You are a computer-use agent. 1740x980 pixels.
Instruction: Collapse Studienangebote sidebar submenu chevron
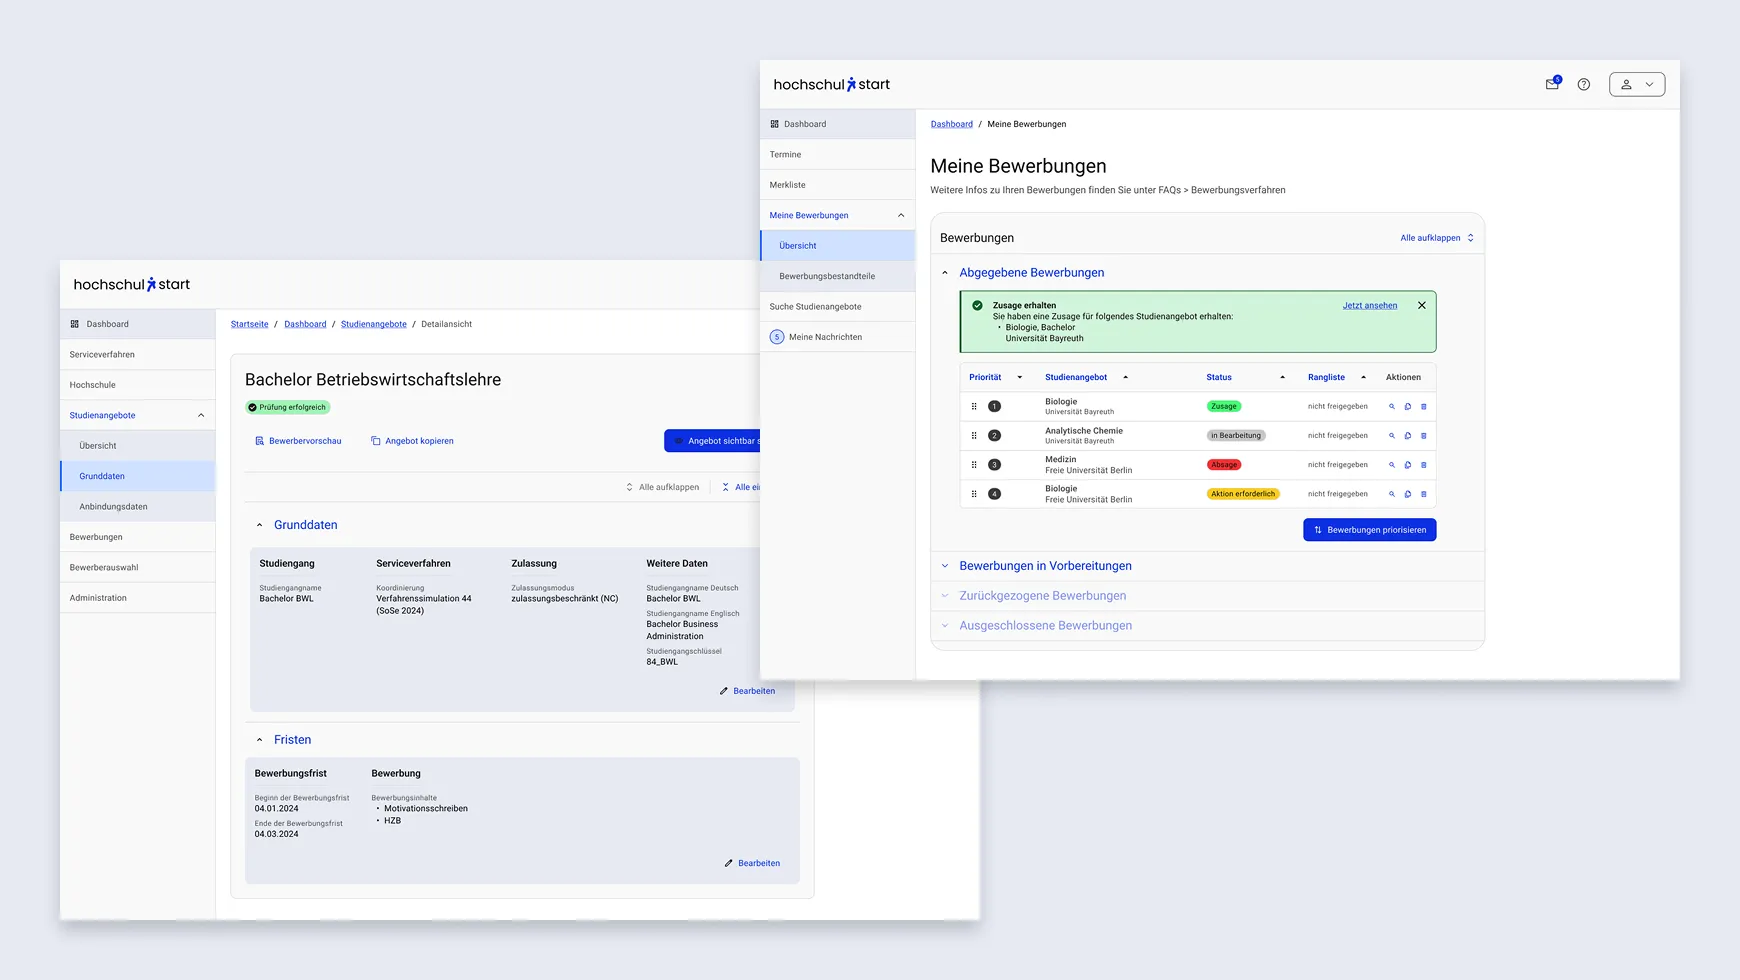coord(201,415)
